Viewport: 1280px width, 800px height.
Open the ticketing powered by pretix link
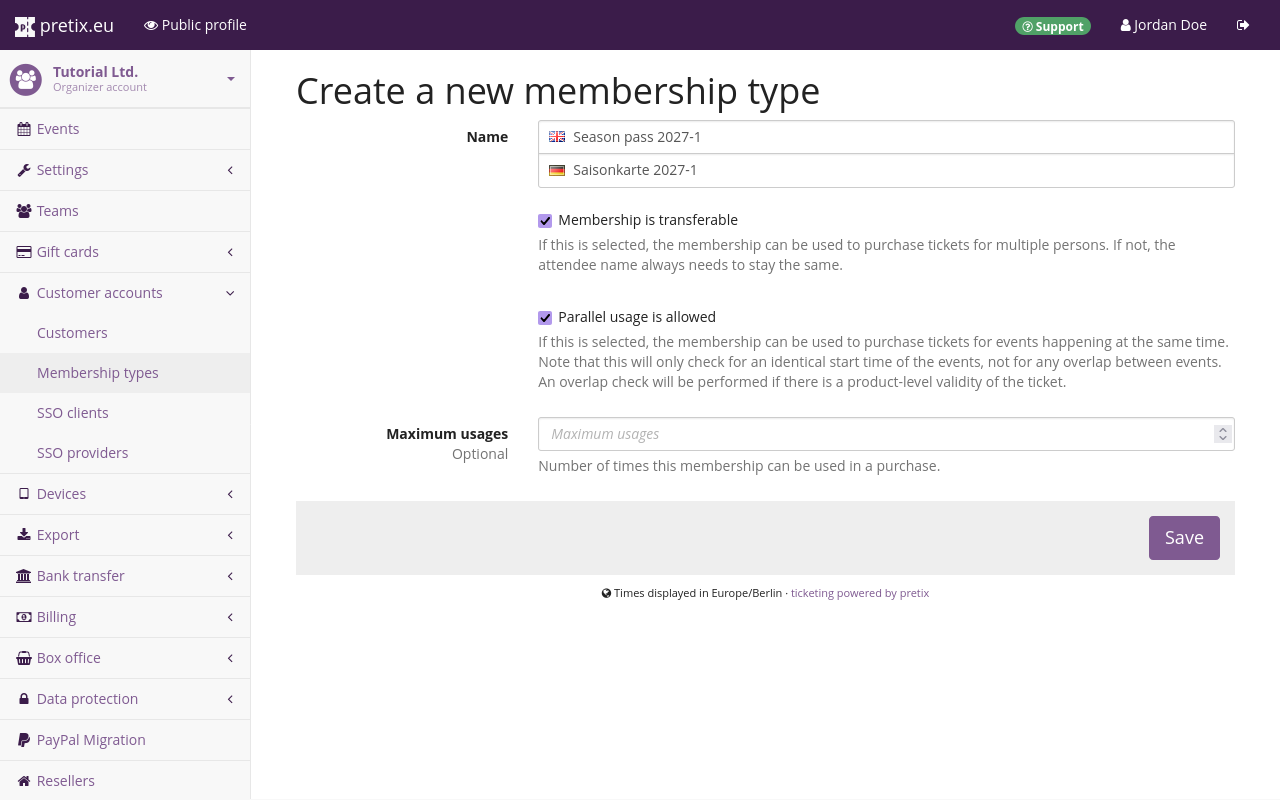click(859, 592)
